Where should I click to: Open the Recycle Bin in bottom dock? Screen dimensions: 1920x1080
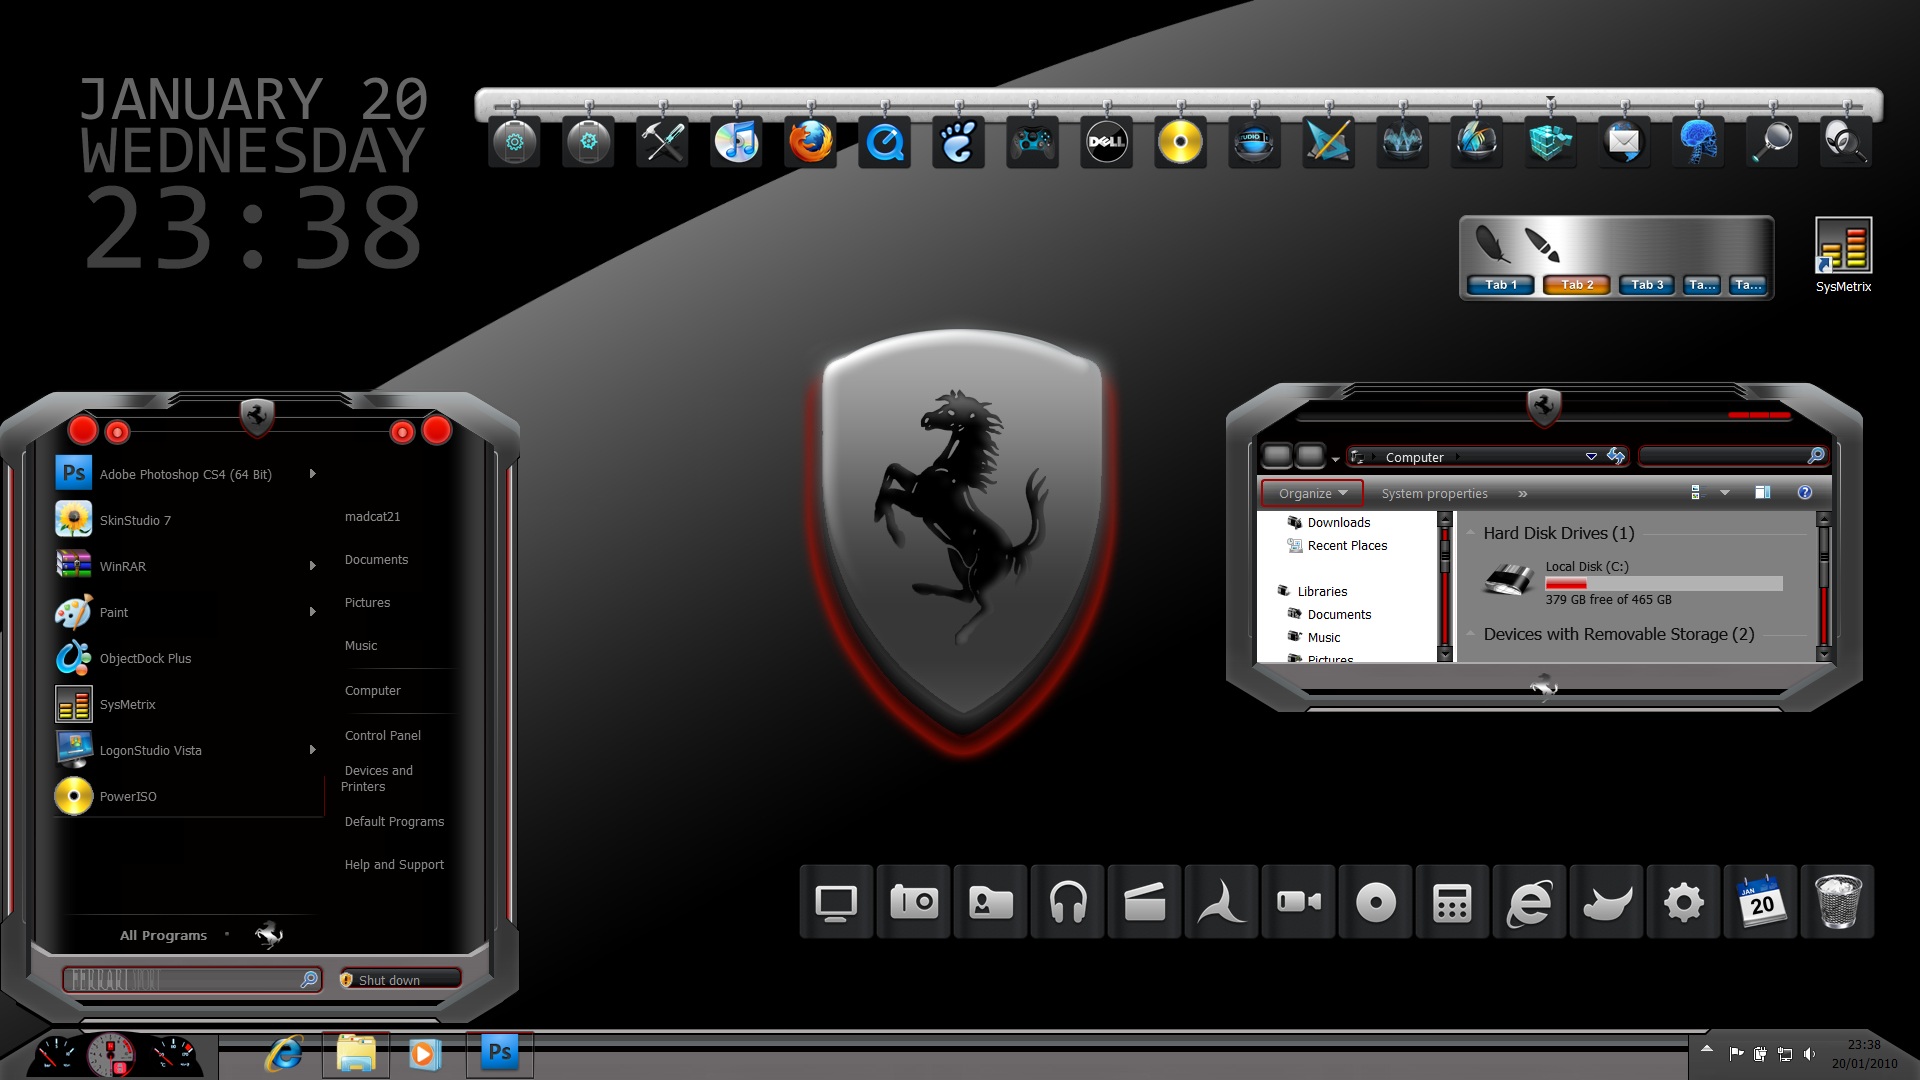pos(1837,902)
